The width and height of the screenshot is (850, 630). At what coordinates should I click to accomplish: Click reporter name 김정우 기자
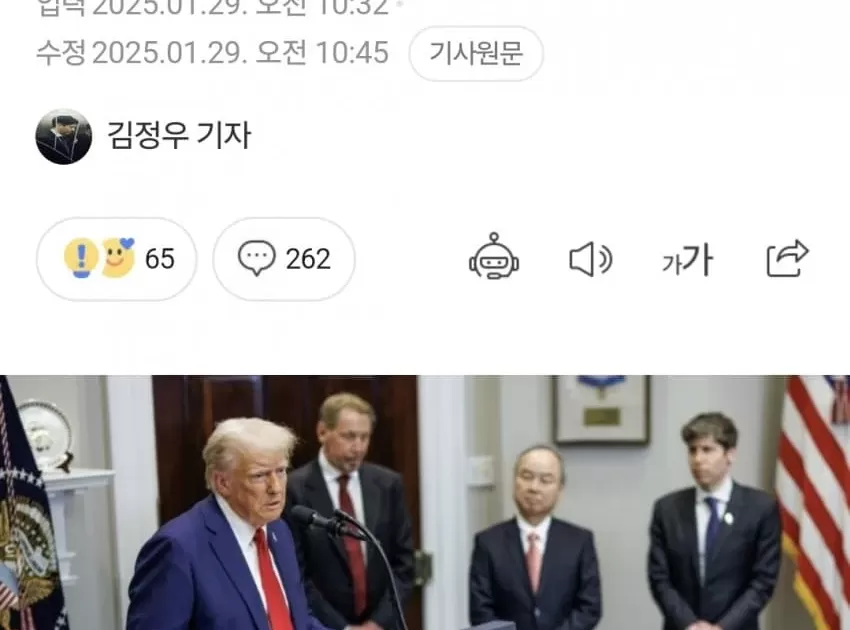tap(179, 135)
